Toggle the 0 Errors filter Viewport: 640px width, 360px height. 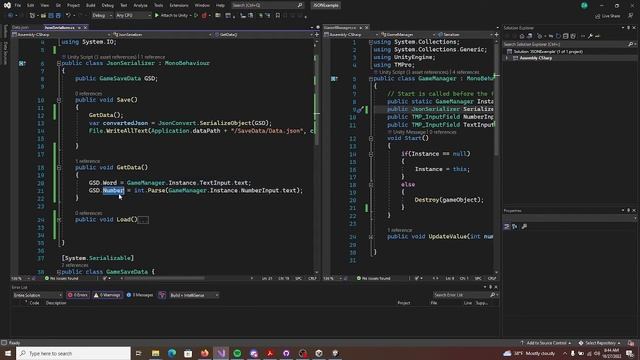[x=78, y=295]
